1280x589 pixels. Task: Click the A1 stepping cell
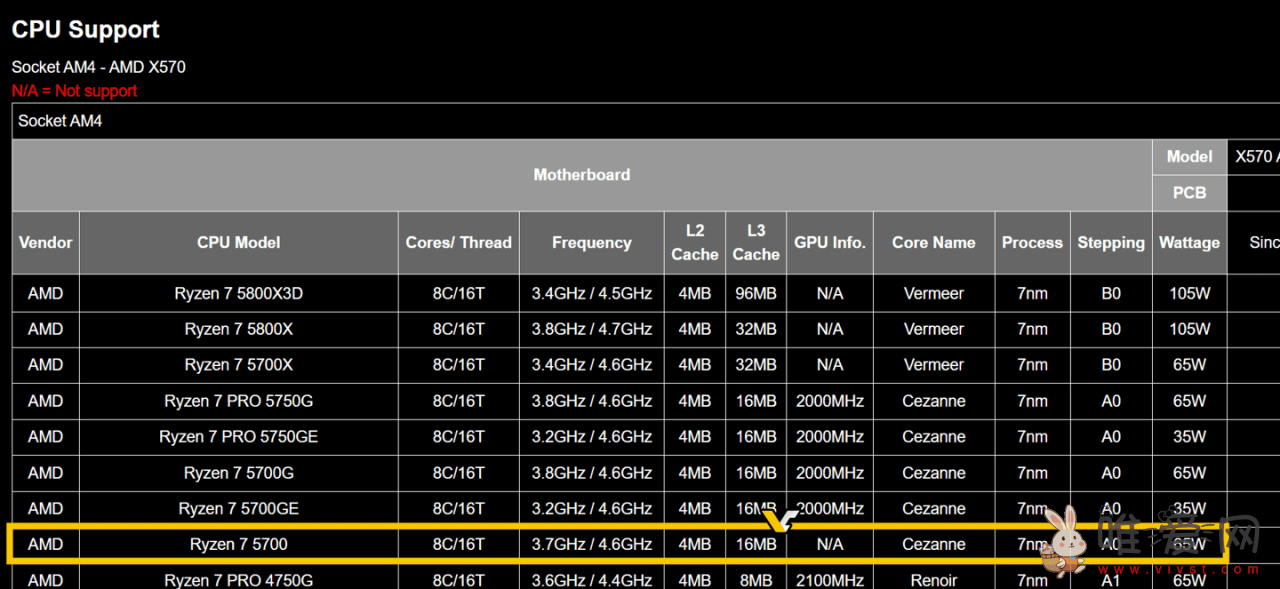point(1111,578)
